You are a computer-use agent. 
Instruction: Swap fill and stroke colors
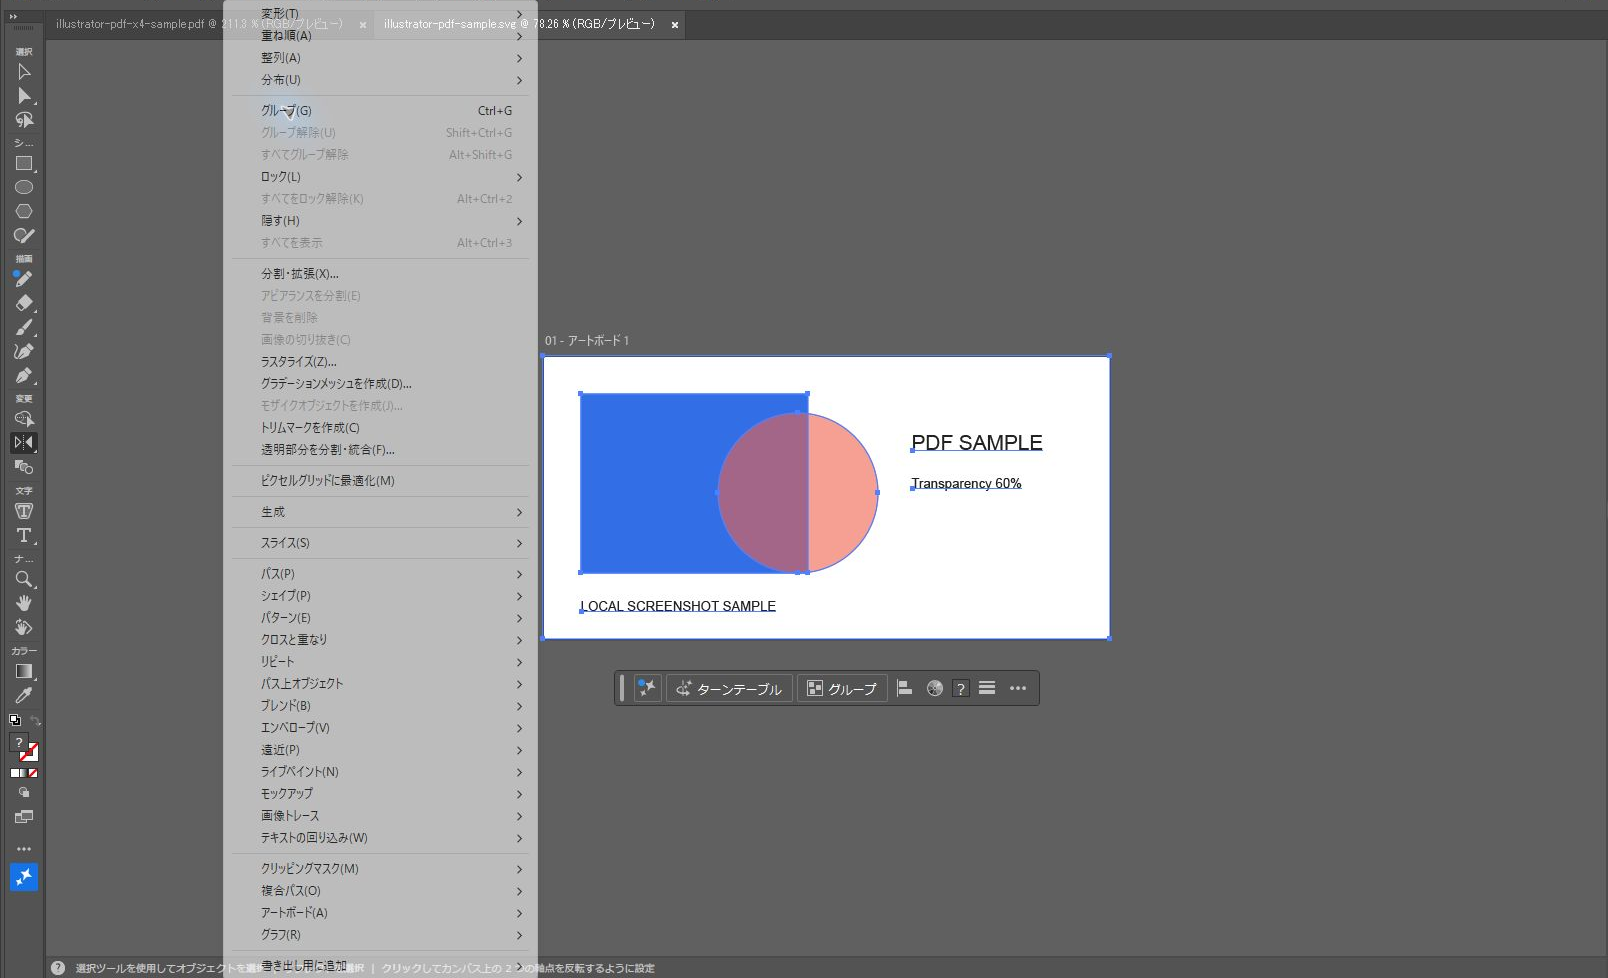[35, 720]
